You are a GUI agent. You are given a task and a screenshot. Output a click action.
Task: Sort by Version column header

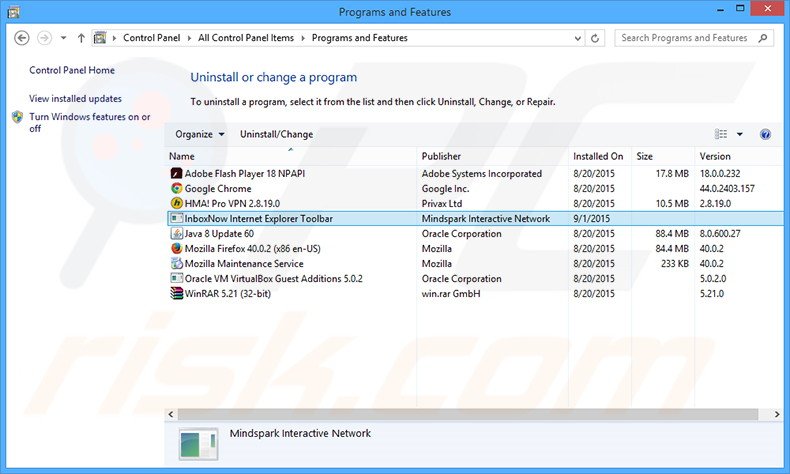(739, 156)
